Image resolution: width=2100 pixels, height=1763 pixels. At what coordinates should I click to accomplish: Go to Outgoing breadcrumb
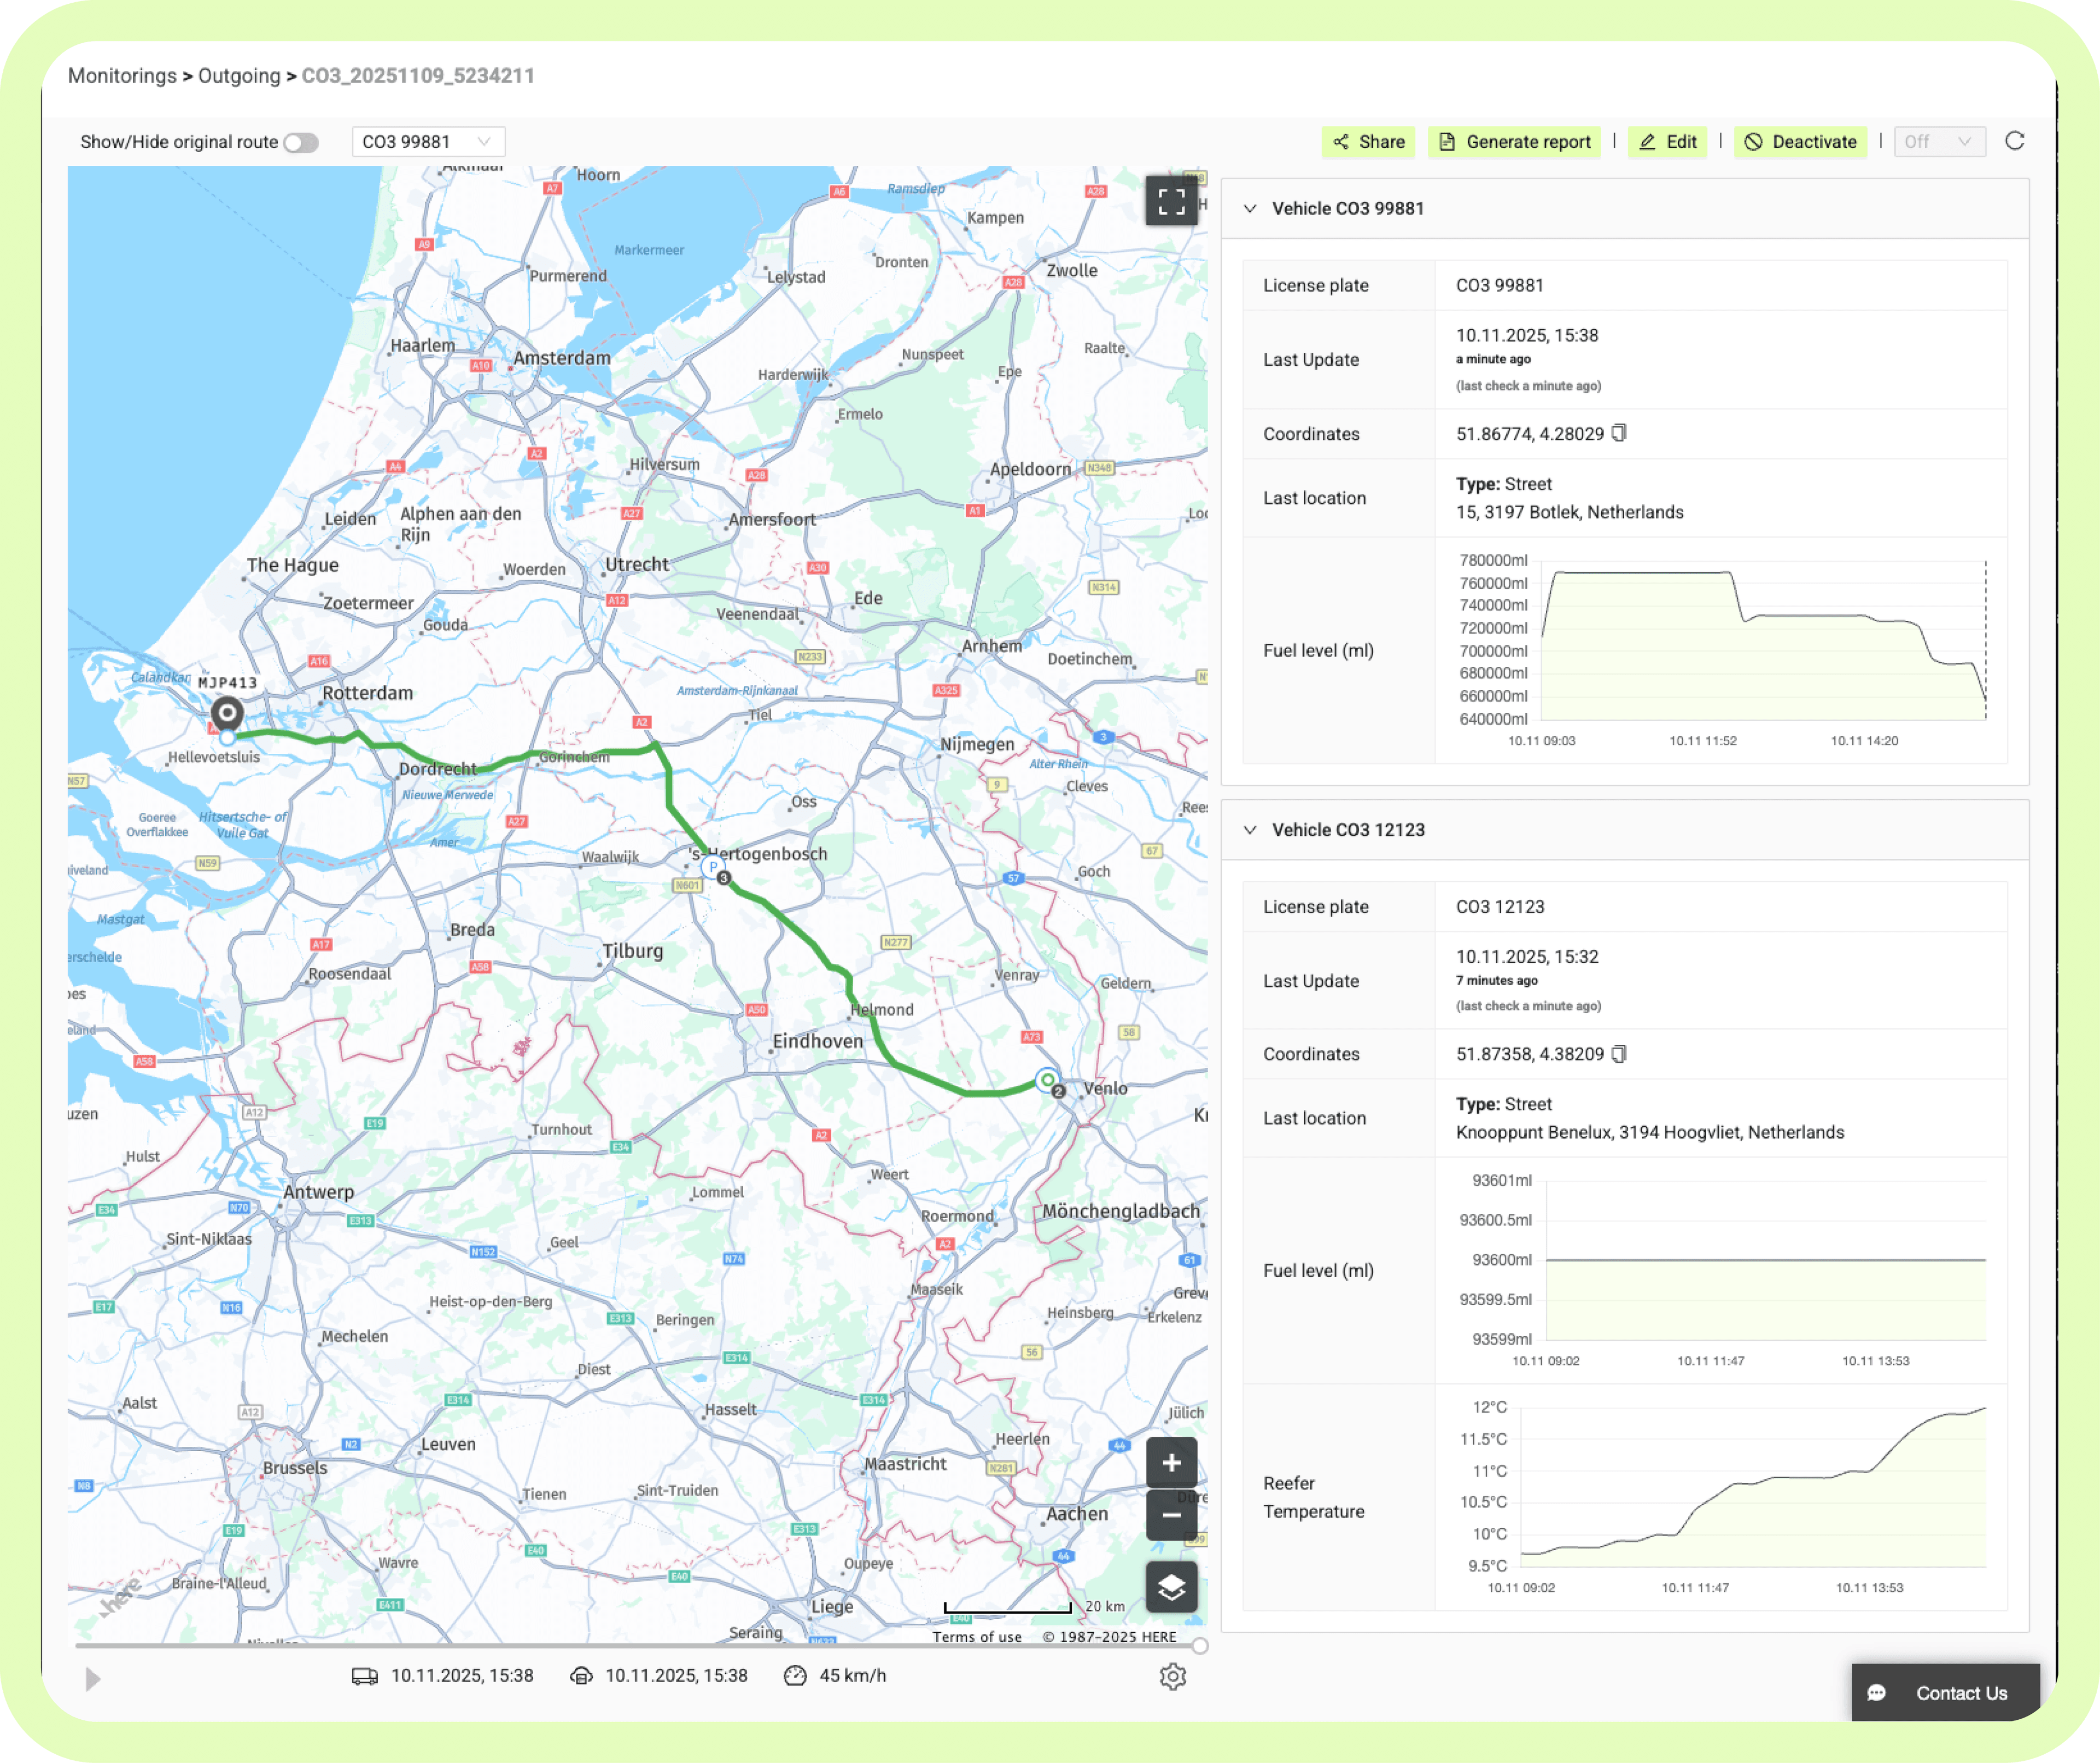(239, 76)
